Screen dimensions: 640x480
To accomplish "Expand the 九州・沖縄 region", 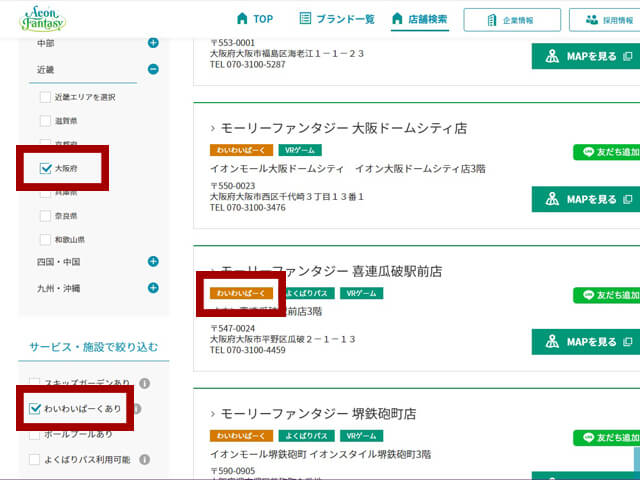I will [153, 288].
